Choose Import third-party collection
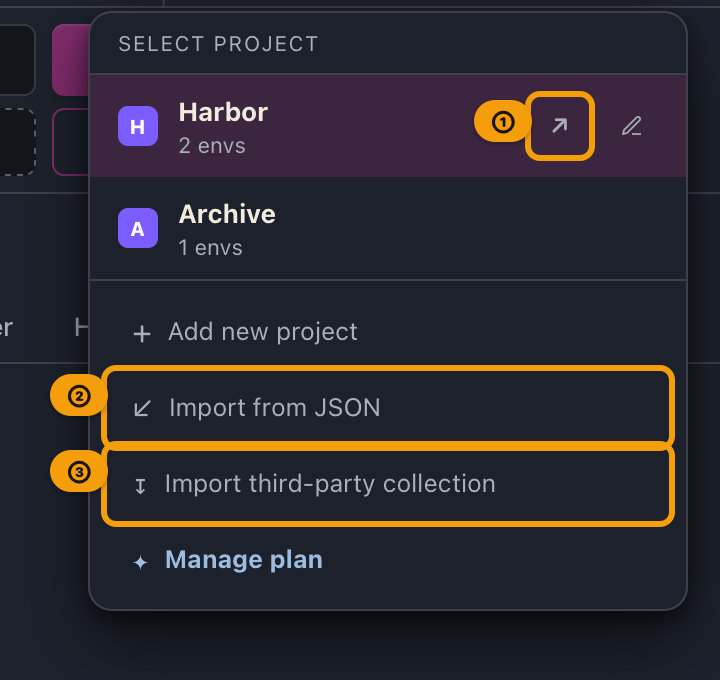The image size is (720, 680). [x=388, y=484]
